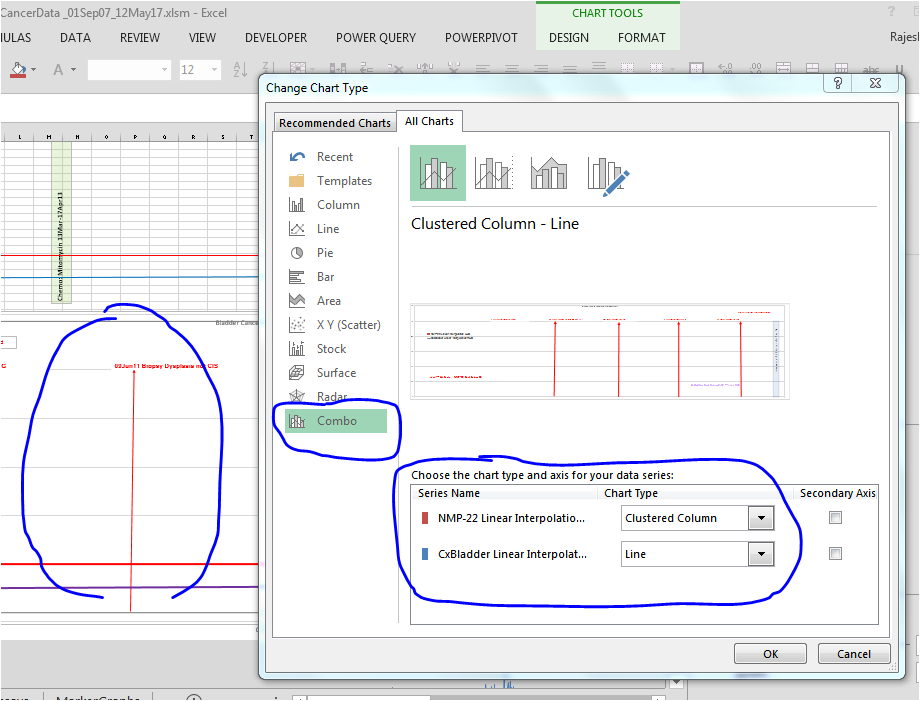Viewport: 920px width, 701px height.
Task: Open chart type dropdown for NMP-22 series
Action: click(x=761, y=518)
